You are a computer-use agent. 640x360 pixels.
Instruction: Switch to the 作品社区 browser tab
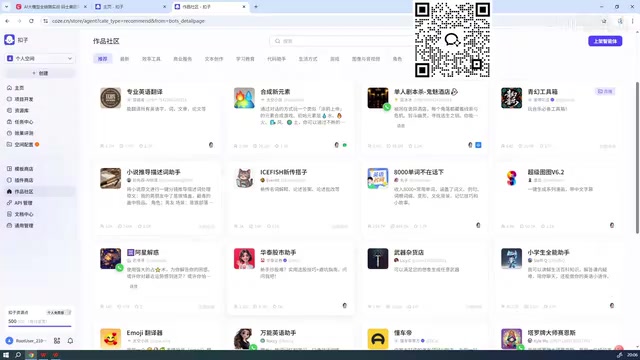(x=210, y=7)
